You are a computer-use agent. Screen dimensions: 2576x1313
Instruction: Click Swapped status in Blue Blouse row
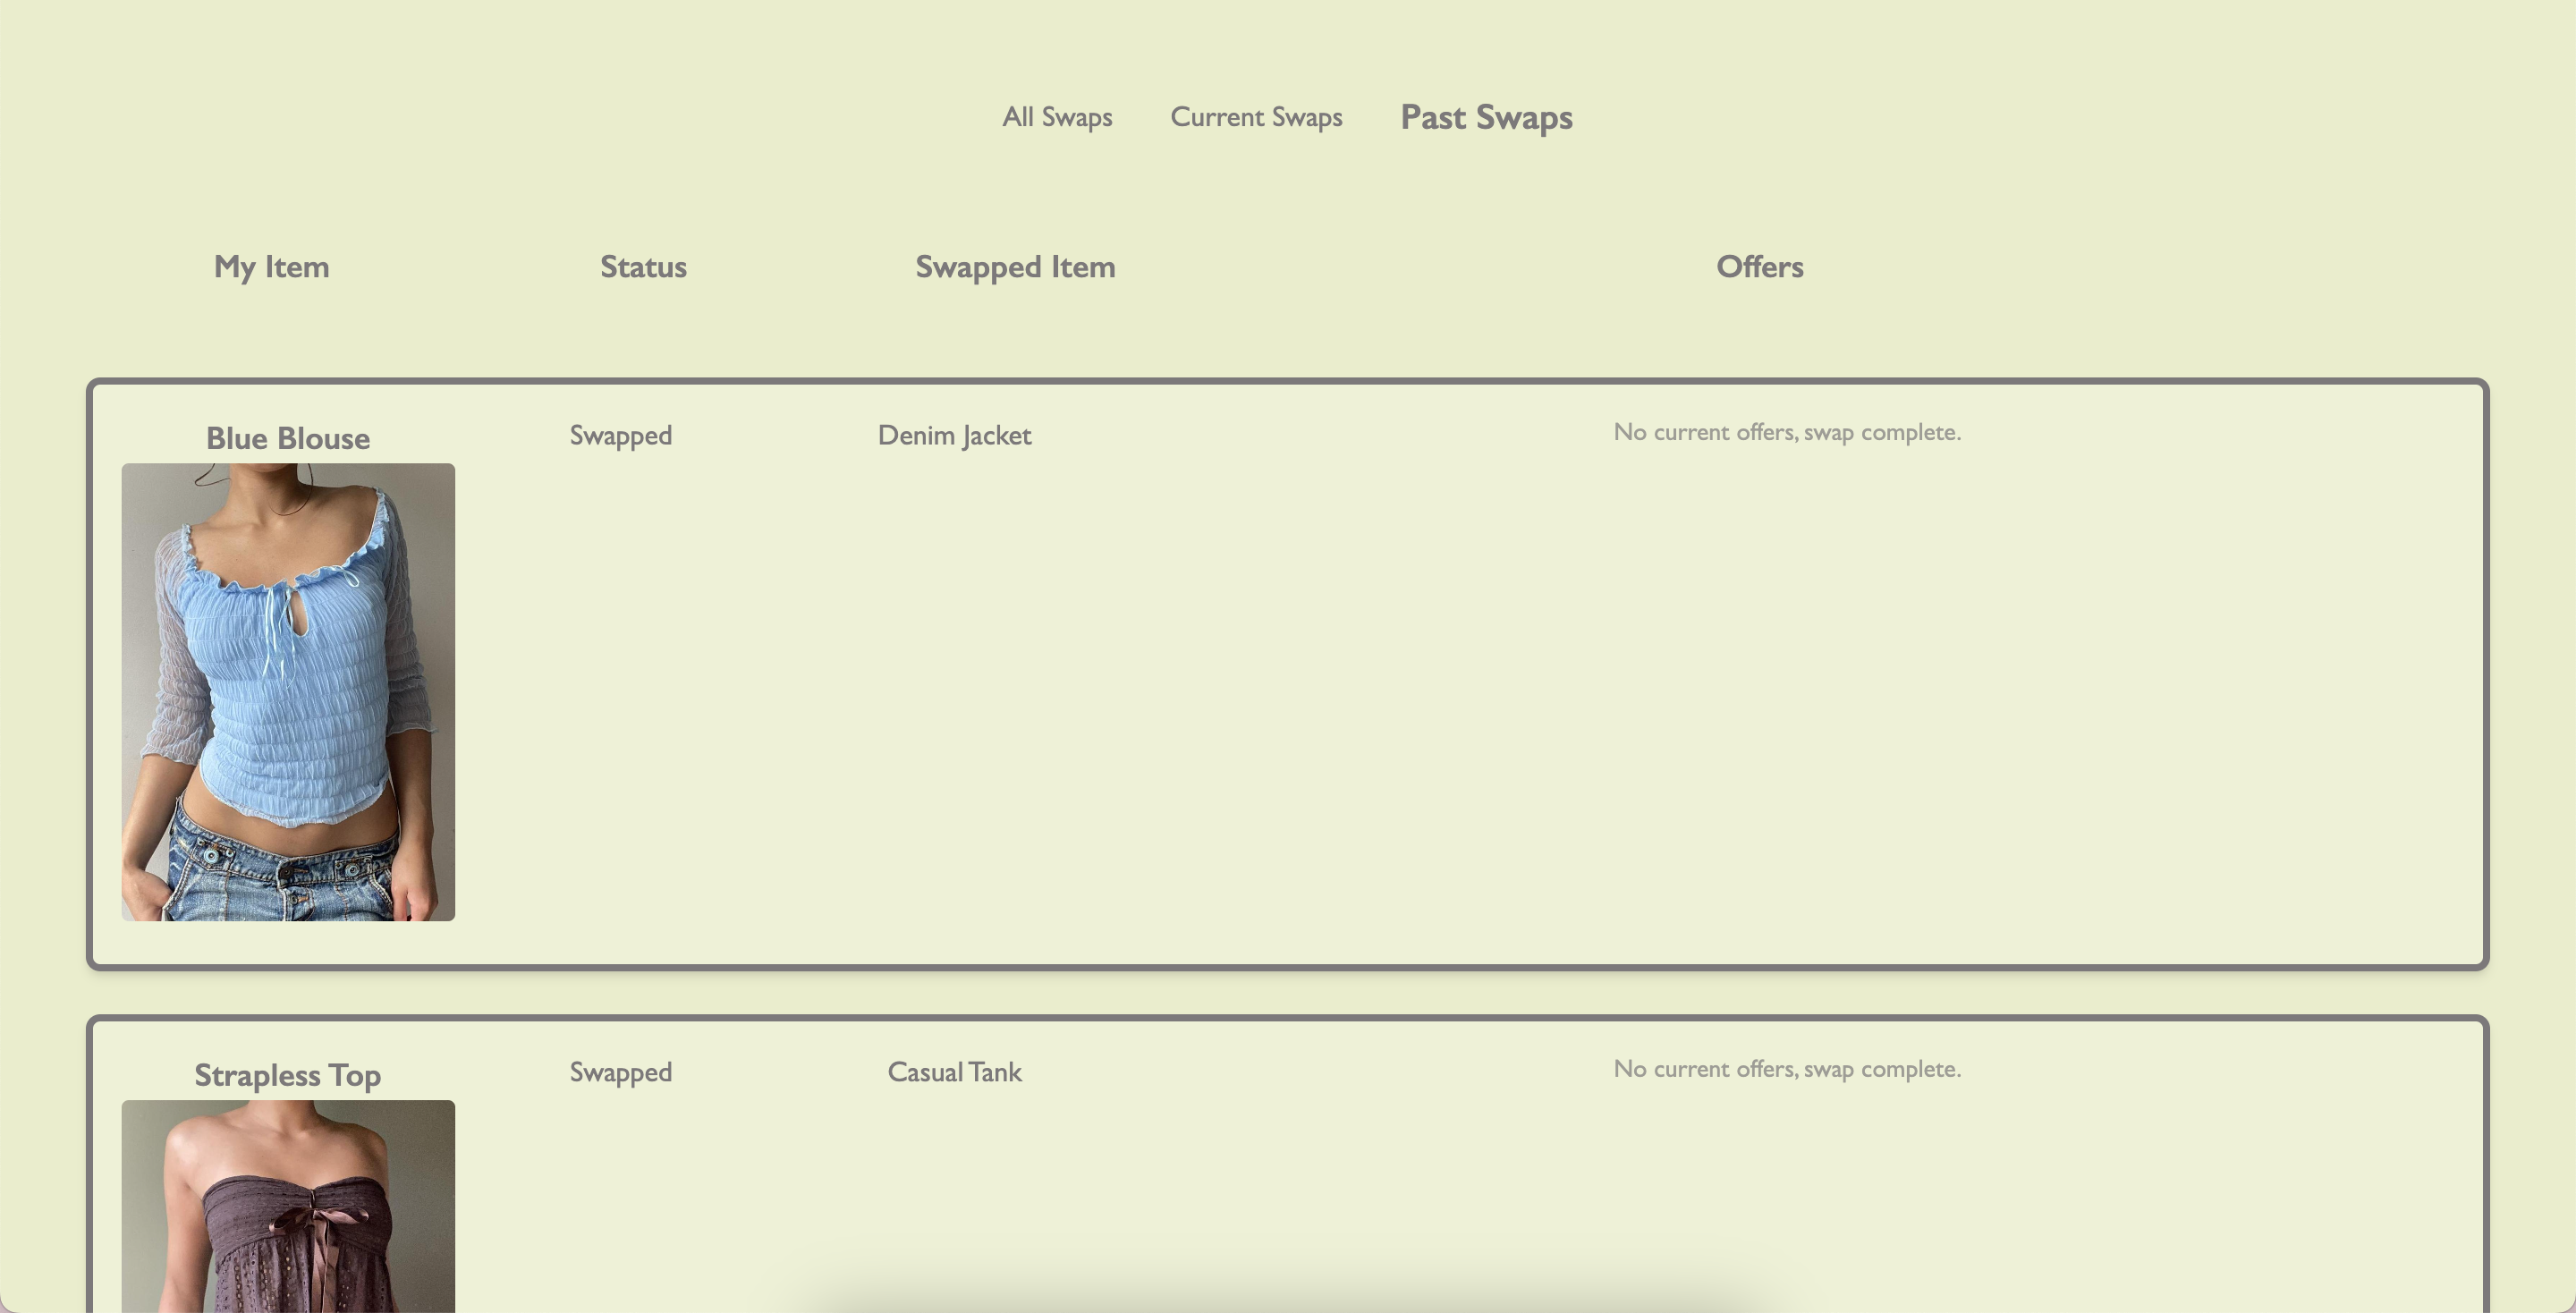pyautogui.click(x=620, y=435)
